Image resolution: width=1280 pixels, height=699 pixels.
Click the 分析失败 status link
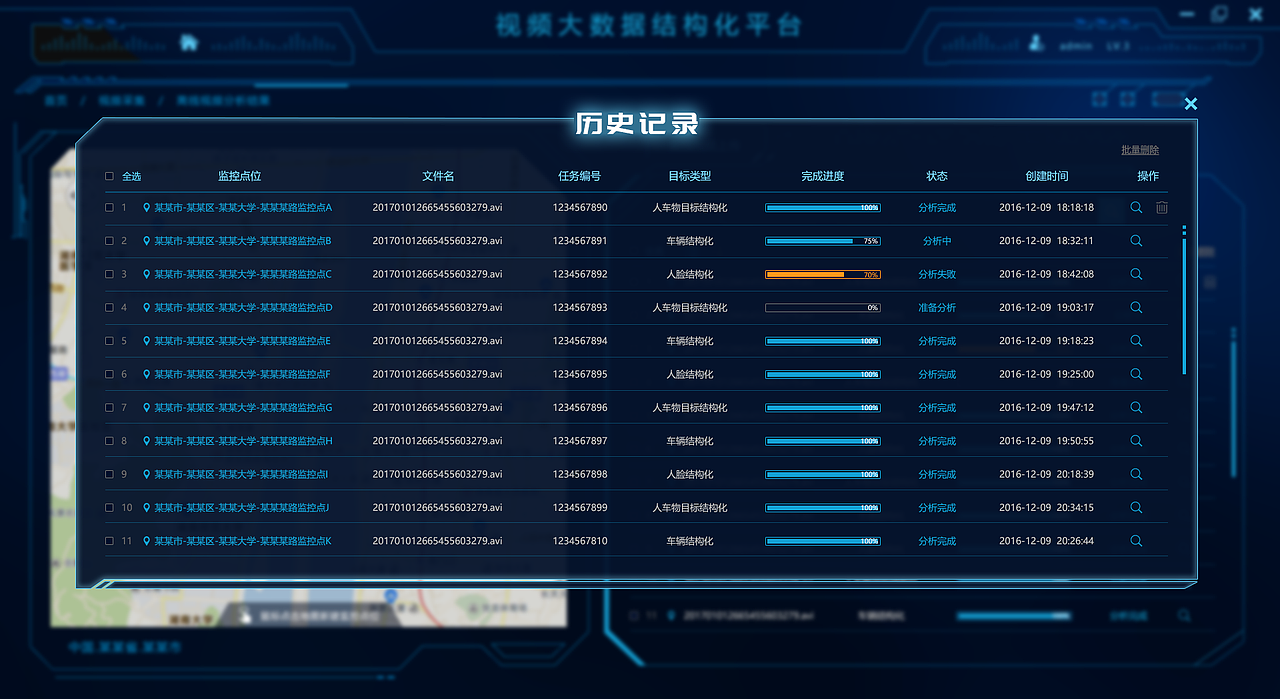(x=937, y=274)
